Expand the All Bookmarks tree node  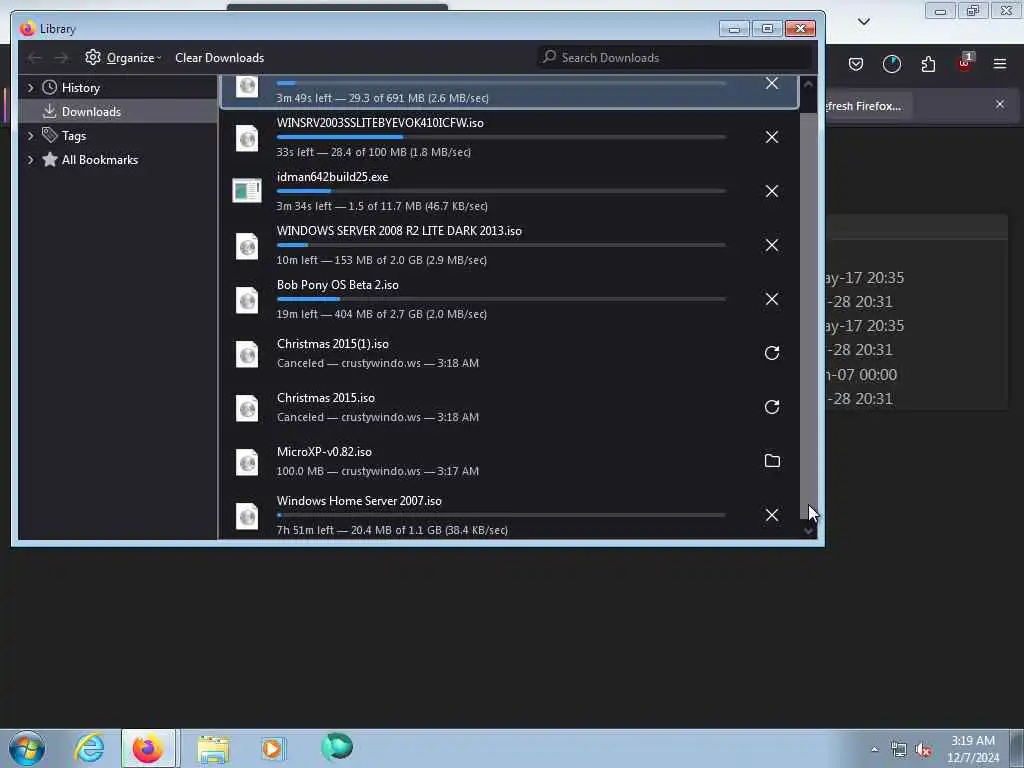(30, 160)
